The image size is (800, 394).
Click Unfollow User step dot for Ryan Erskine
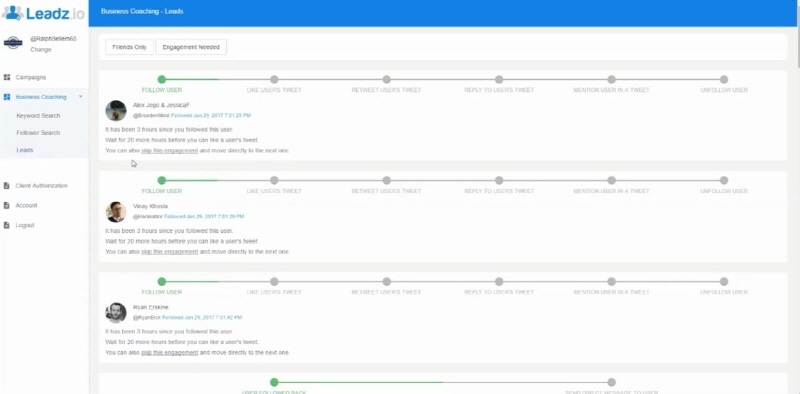coord(723,281)
